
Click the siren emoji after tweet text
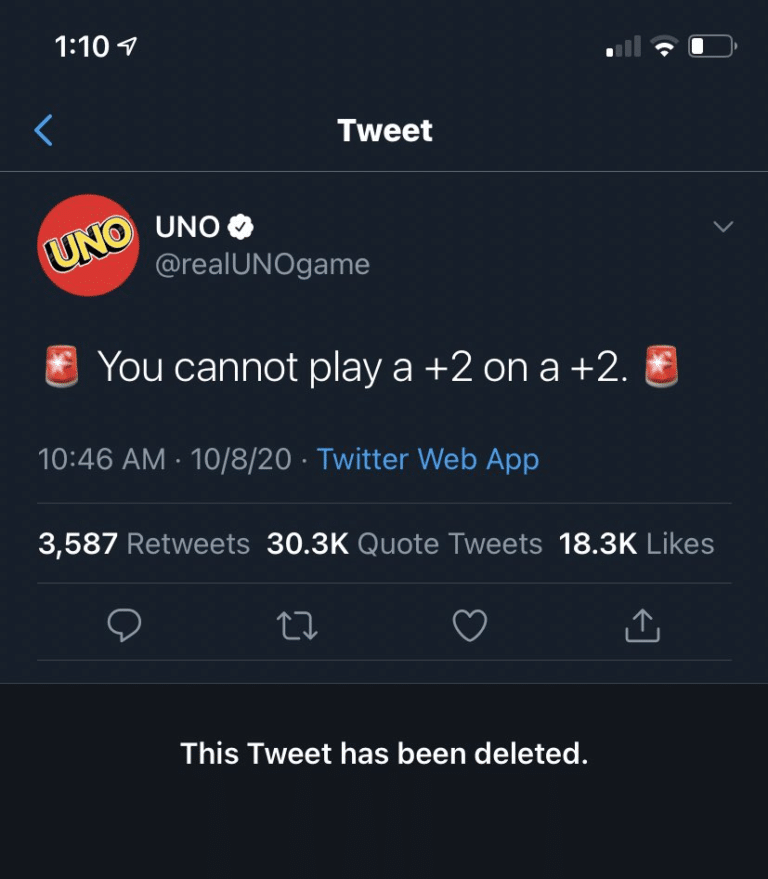[662, 367]
